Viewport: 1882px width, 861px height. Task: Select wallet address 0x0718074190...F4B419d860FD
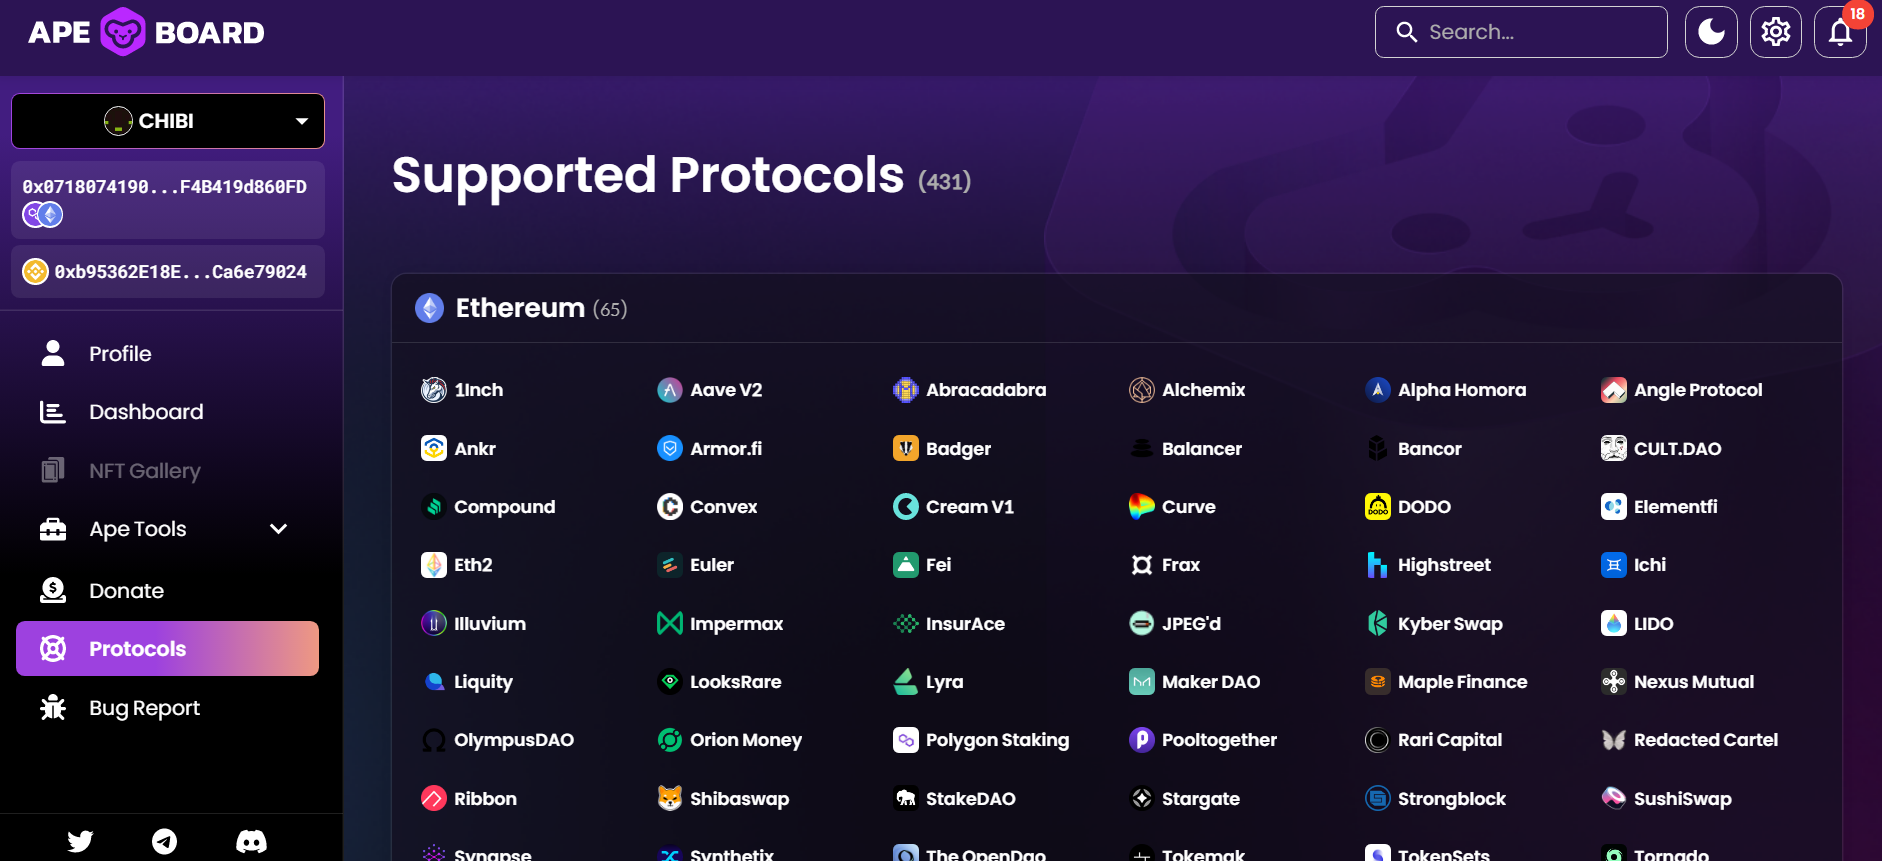[x=168, y=200]
